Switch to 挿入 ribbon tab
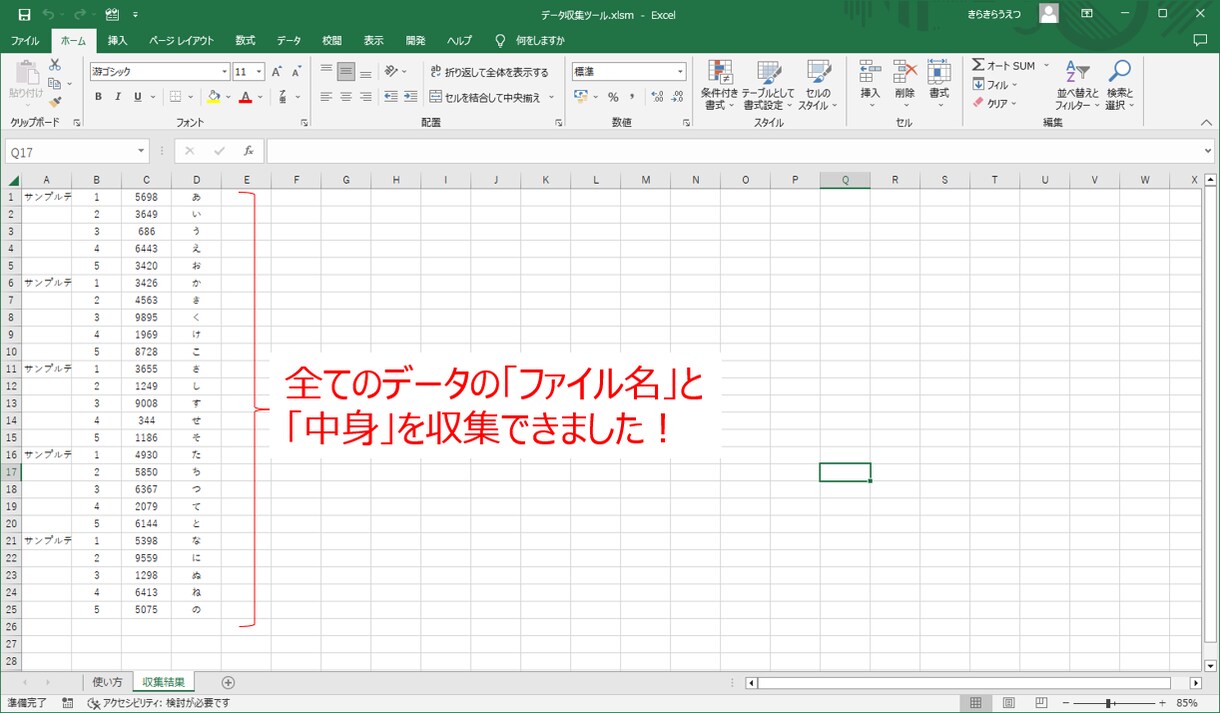The image size is (1220, 713). pos(117,41)
